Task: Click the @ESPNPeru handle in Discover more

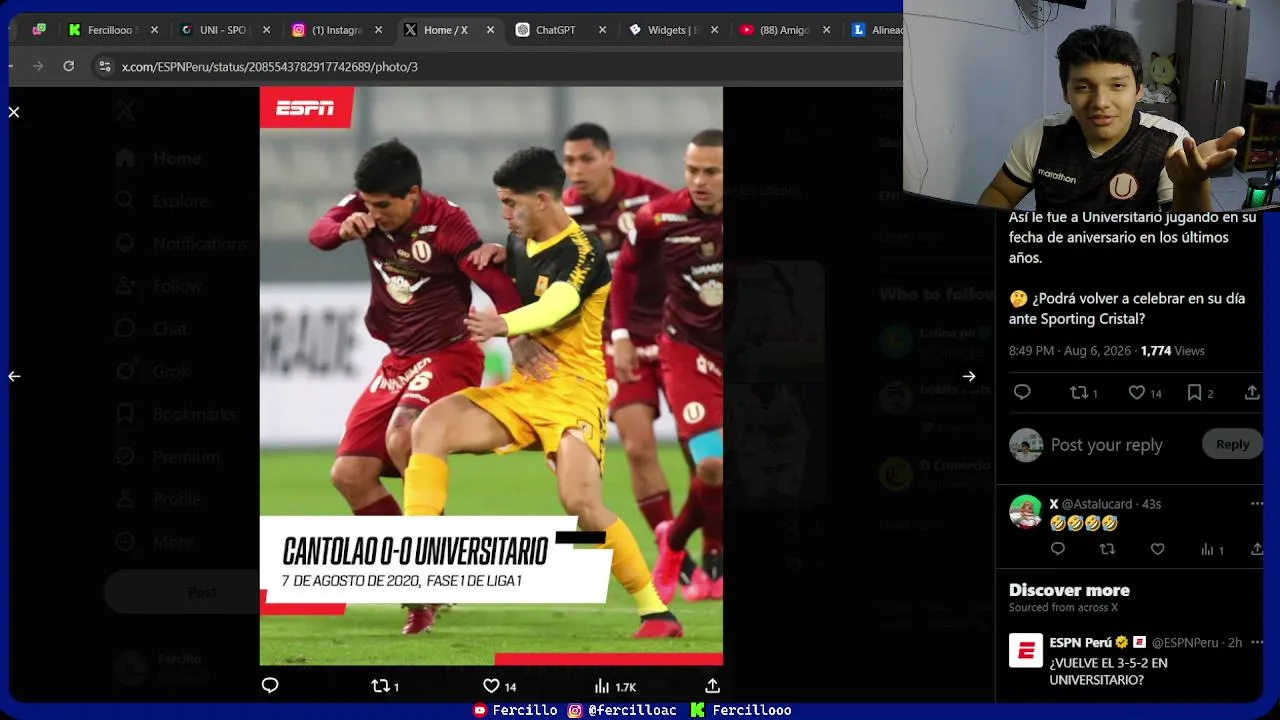Action: [x=1185, y=642]
